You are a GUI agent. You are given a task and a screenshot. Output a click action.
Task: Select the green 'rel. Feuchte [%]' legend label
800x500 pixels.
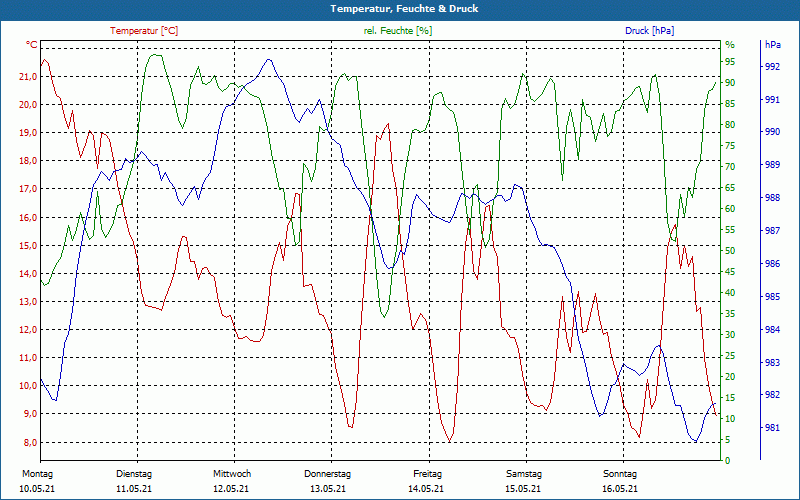point(397,31)
